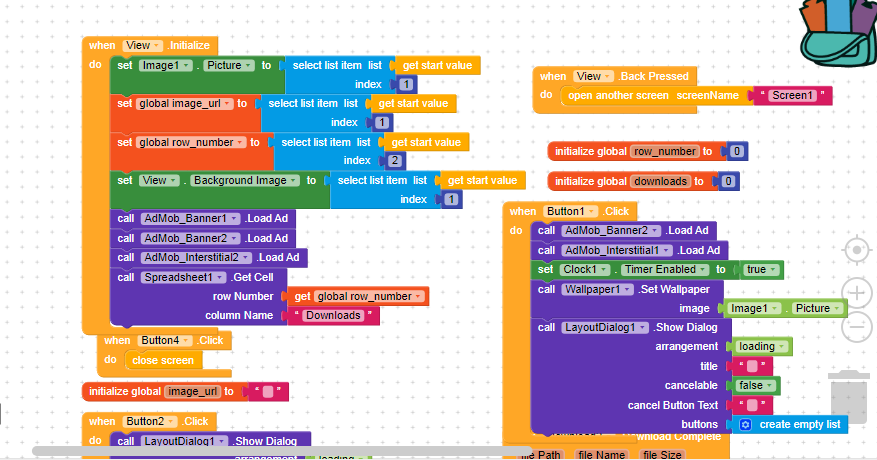Open Wallpaper1 component dropdown
Image resolution: width=877 pixels, height=460 pixels.
point(597,289)
